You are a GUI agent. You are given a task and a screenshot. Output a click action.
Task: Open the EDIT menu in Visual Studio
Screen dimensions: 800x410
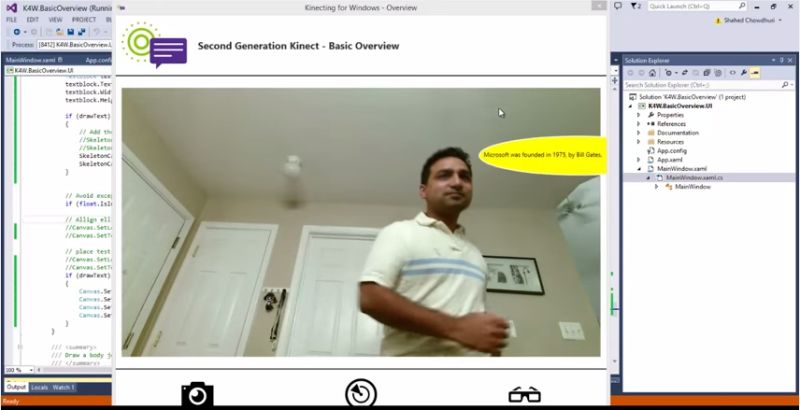click(x=33, y=20)
